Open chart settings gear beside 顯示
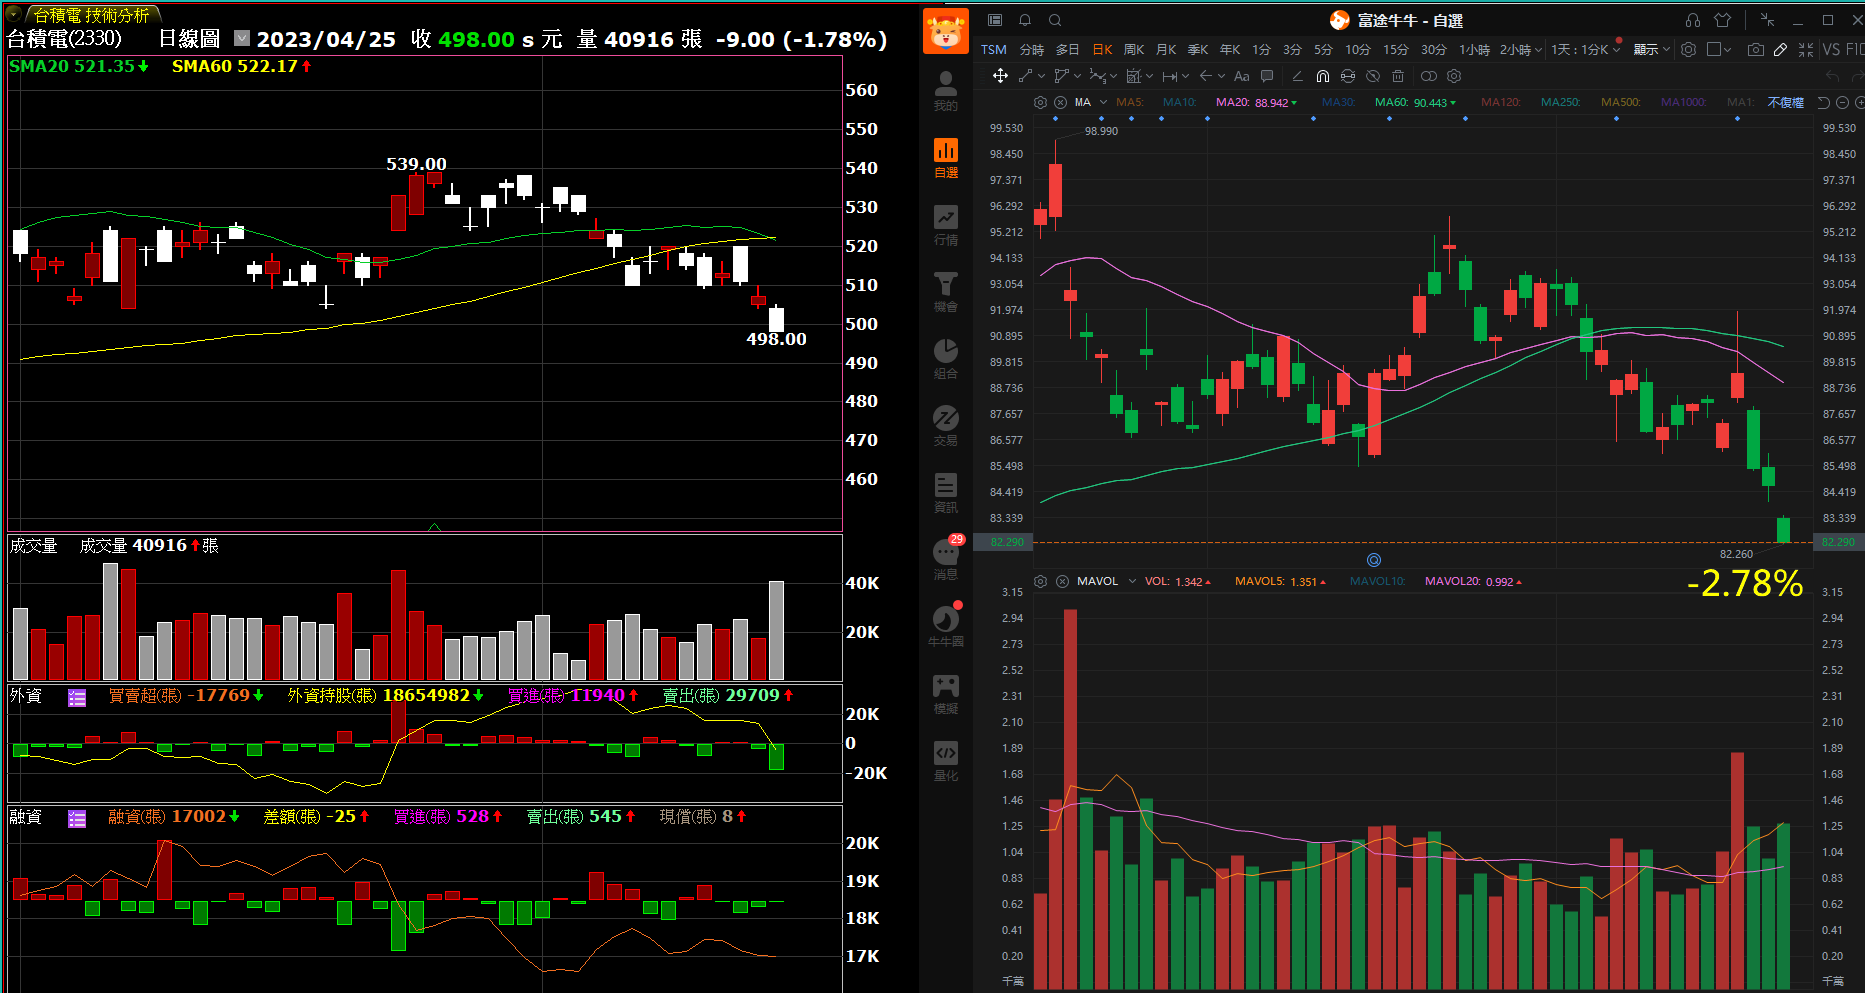 [1689, 49]
